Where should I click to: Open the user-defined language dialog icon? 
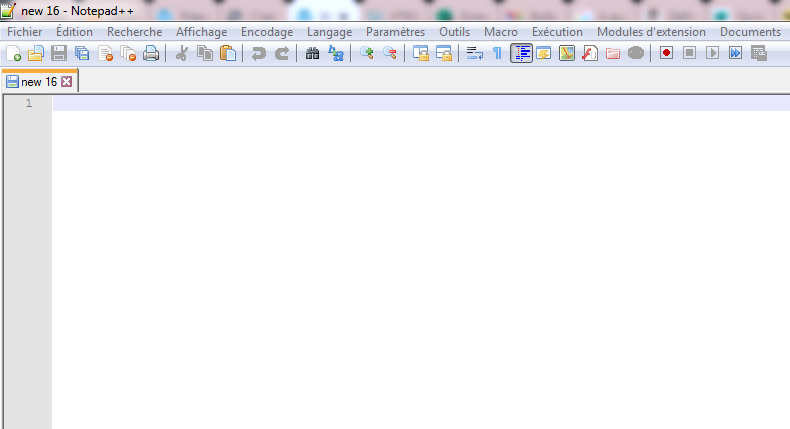544,53
